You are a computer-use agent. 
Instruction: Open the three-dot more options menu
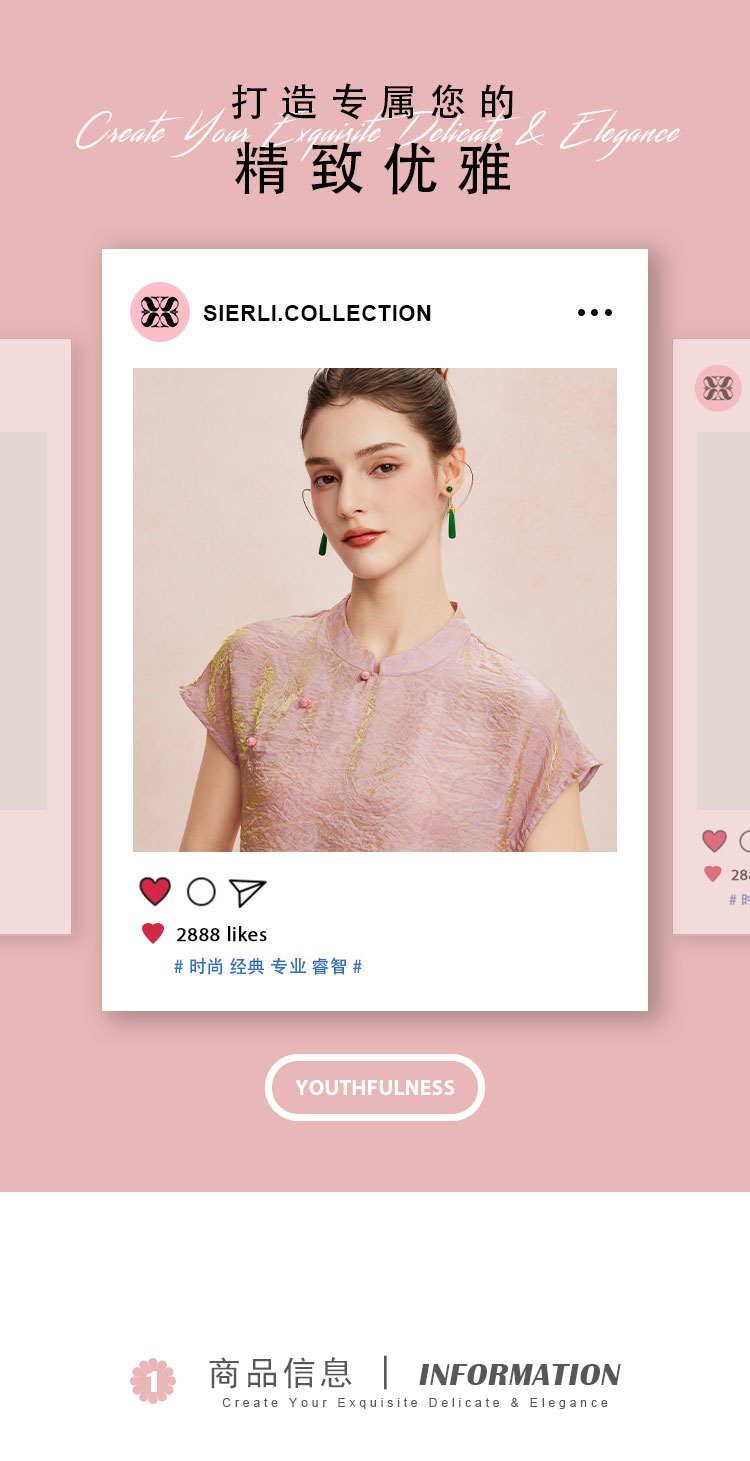pos(595,313)
